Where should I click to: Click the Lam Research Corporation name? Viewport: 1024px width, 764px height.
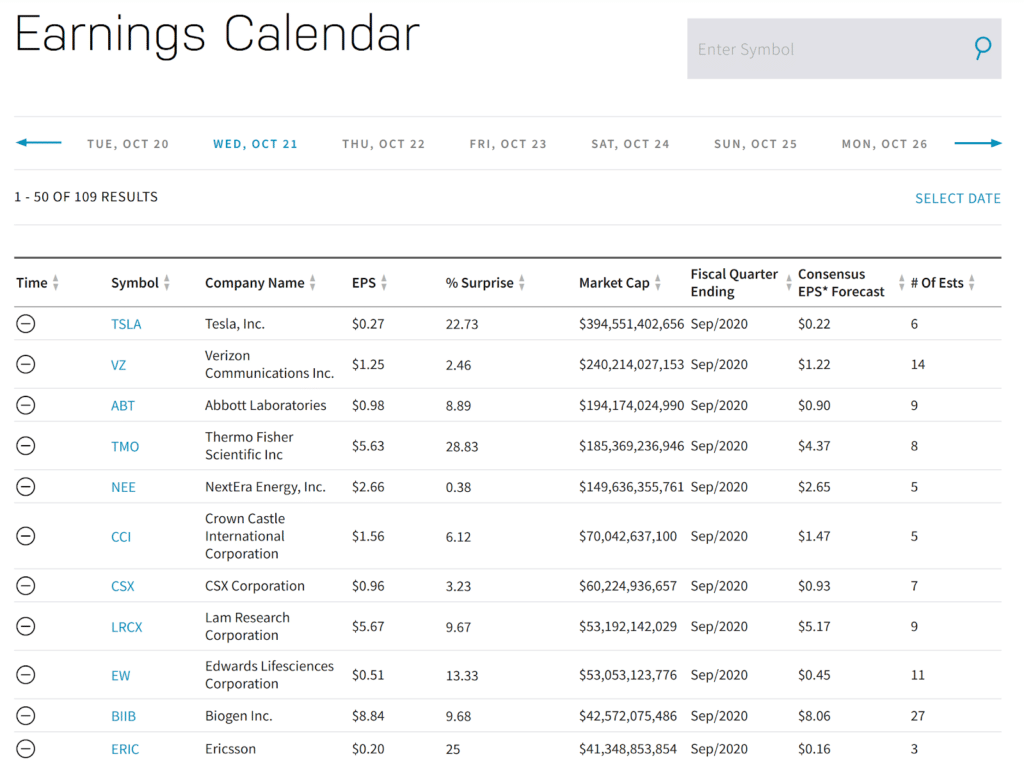[247, 626]
